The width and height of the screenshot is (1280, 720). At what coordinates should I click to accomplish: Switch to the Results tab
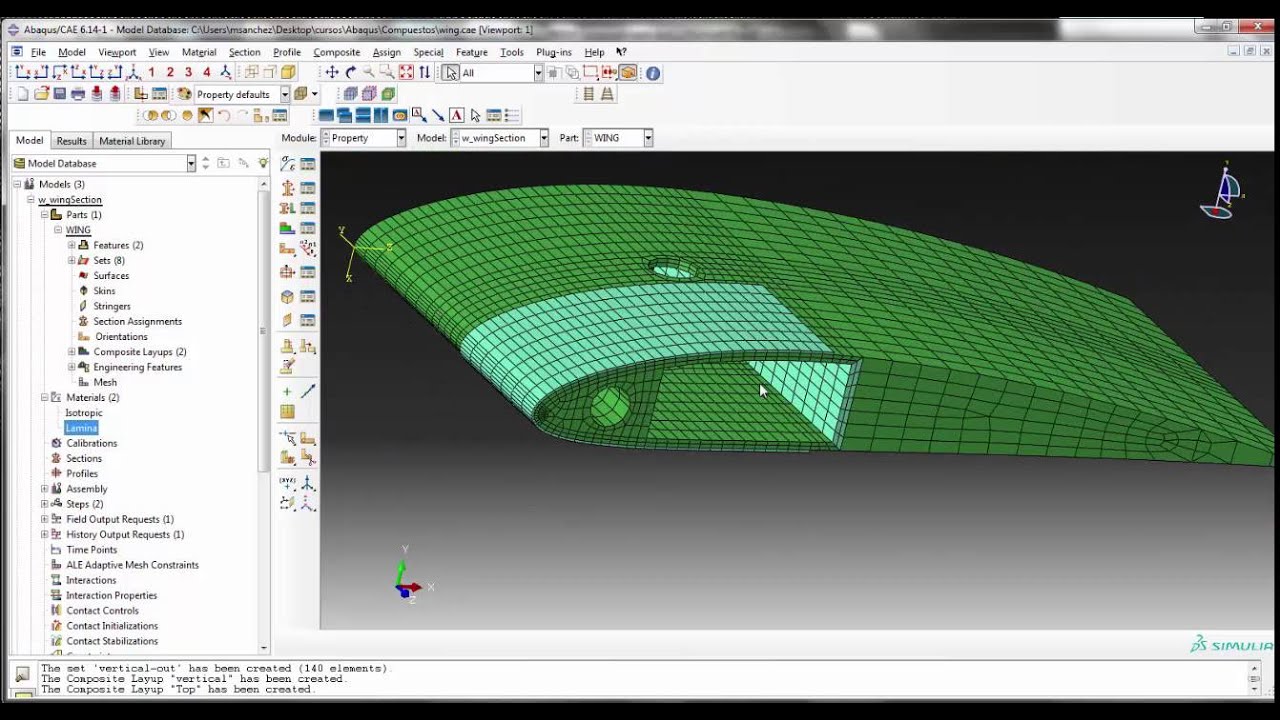(71, 141)
